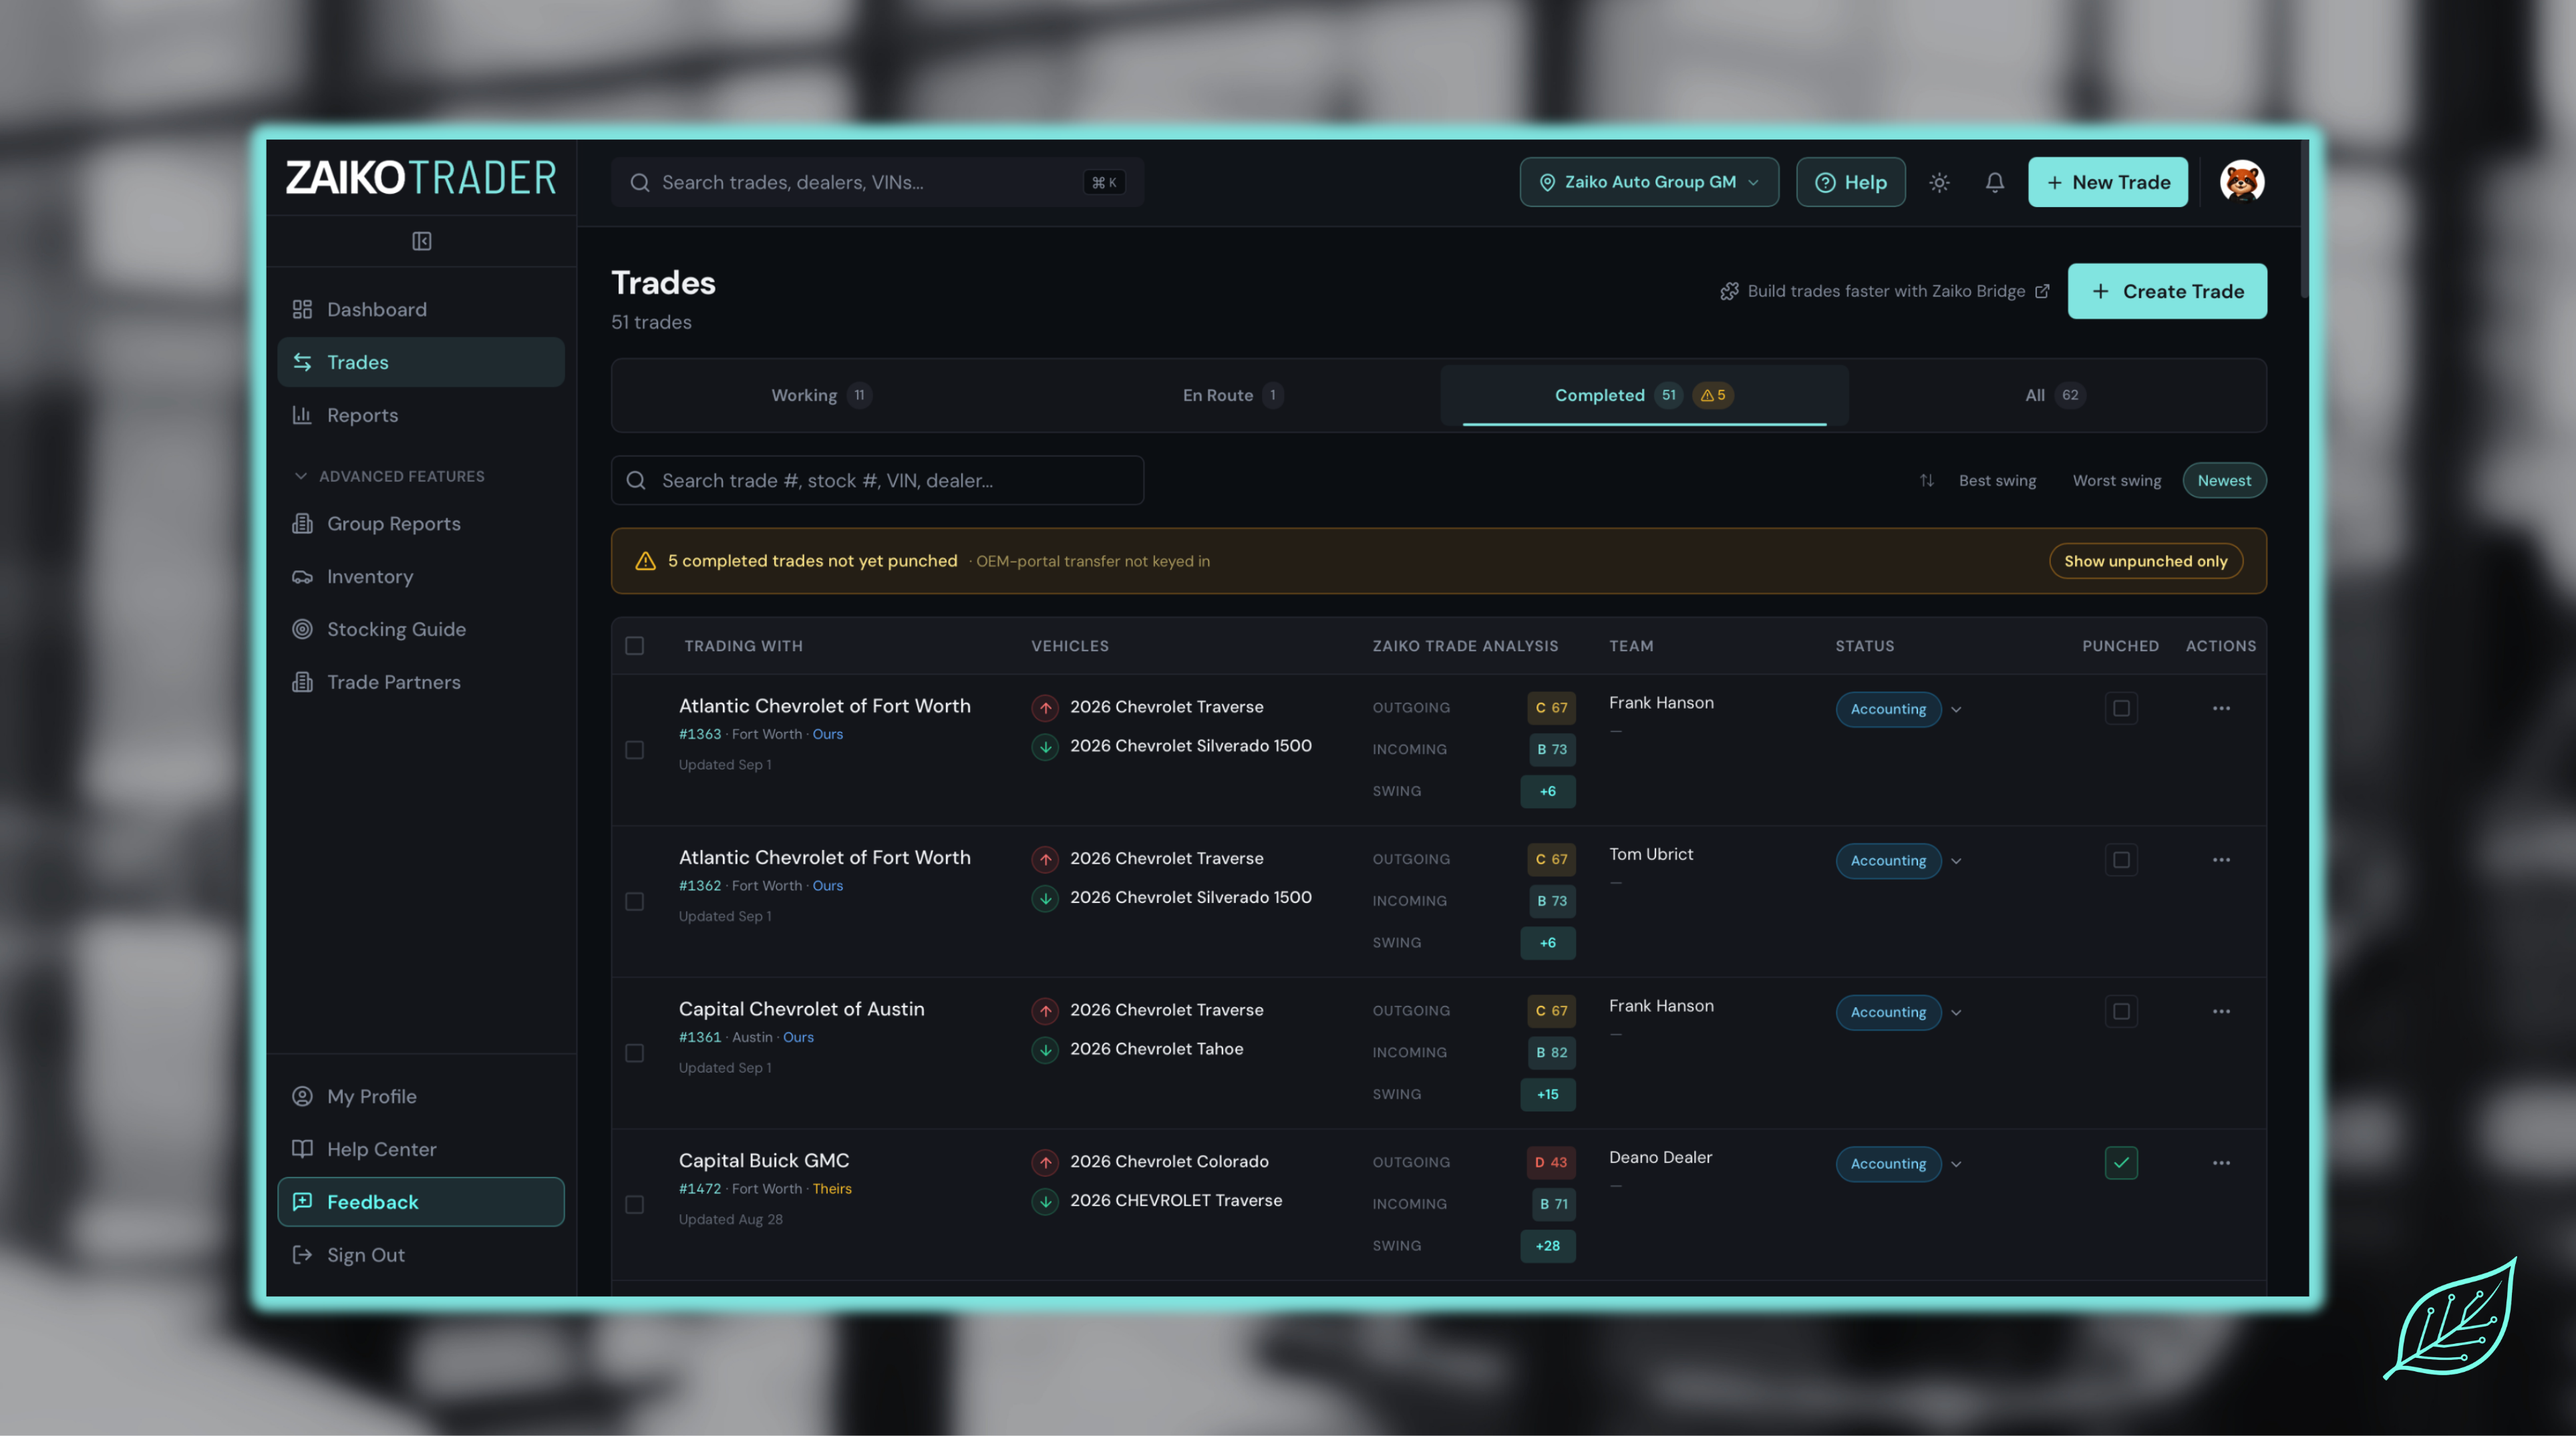Collapse the sidebar panel icon
The height and width of the screenshot is (1436, 2576).
point(421,241)
